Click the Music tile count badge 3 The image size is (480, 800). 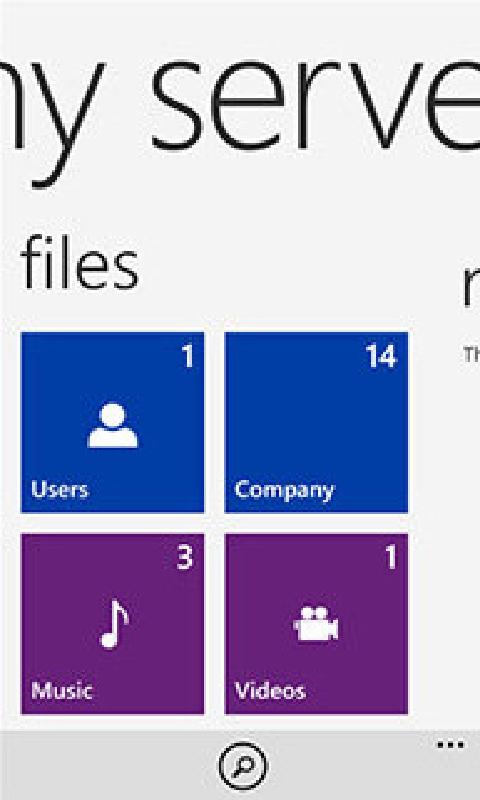point(185,557)
